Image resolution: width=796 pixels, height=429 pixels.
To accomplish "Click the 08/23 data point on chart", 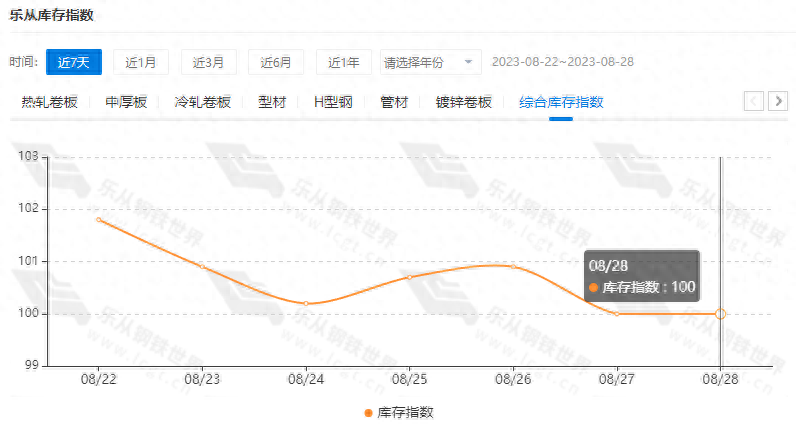I will point(202,267).
